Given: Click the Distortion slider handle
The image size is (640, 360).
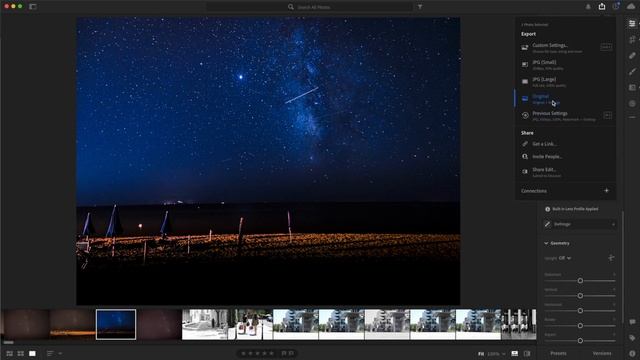Looking at the screenshot, I should (580, 280).
